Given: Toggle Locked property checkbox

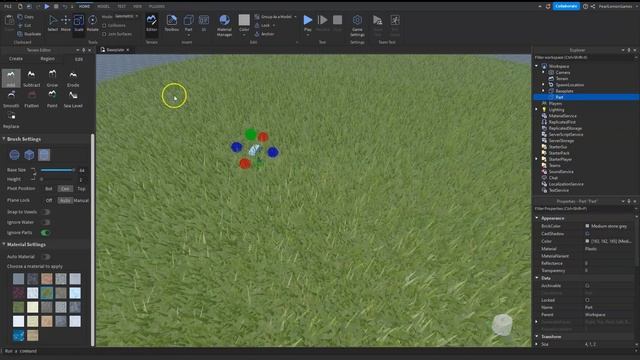Looking at the screenshot, I should [x=587, y=300].
